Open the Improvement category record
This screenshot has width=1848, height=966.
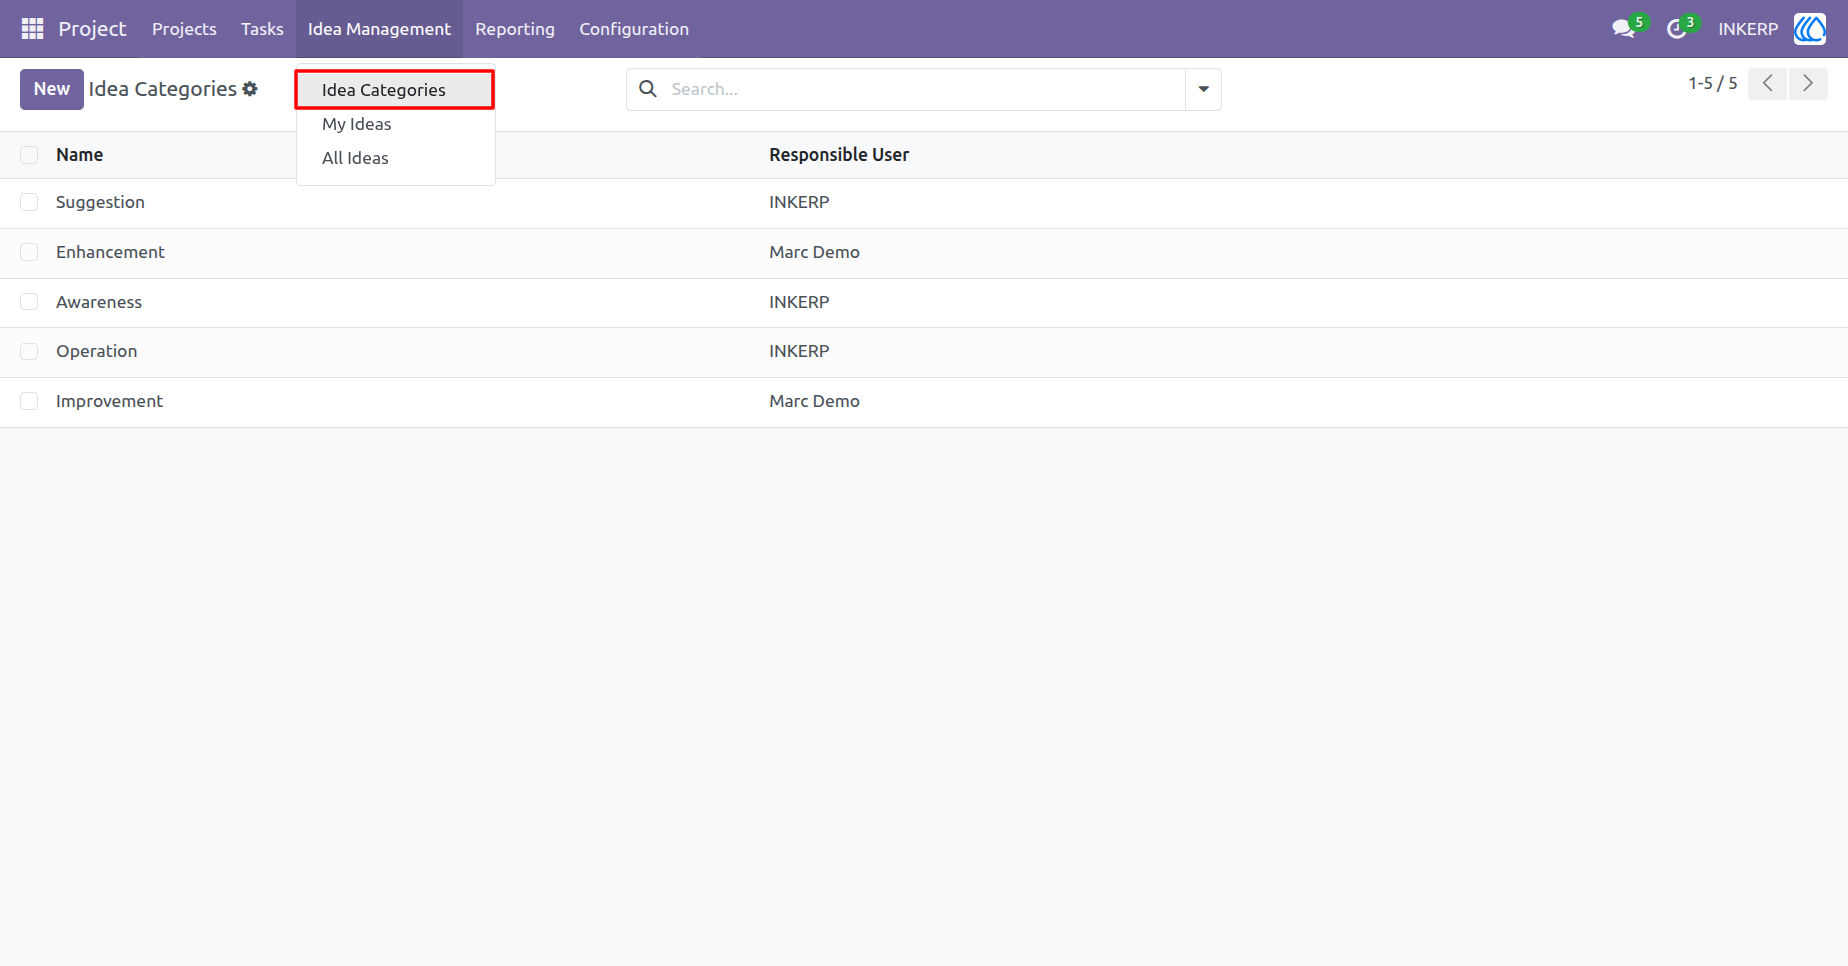click(x=109, y=401)
